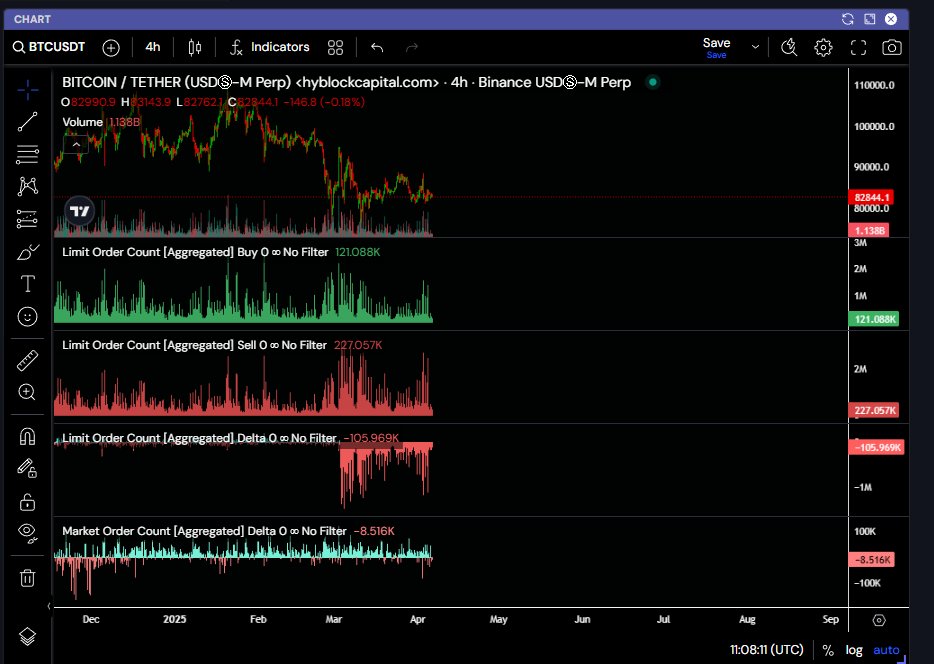Add a compare symbol with the plus icon

pos(111,48)
